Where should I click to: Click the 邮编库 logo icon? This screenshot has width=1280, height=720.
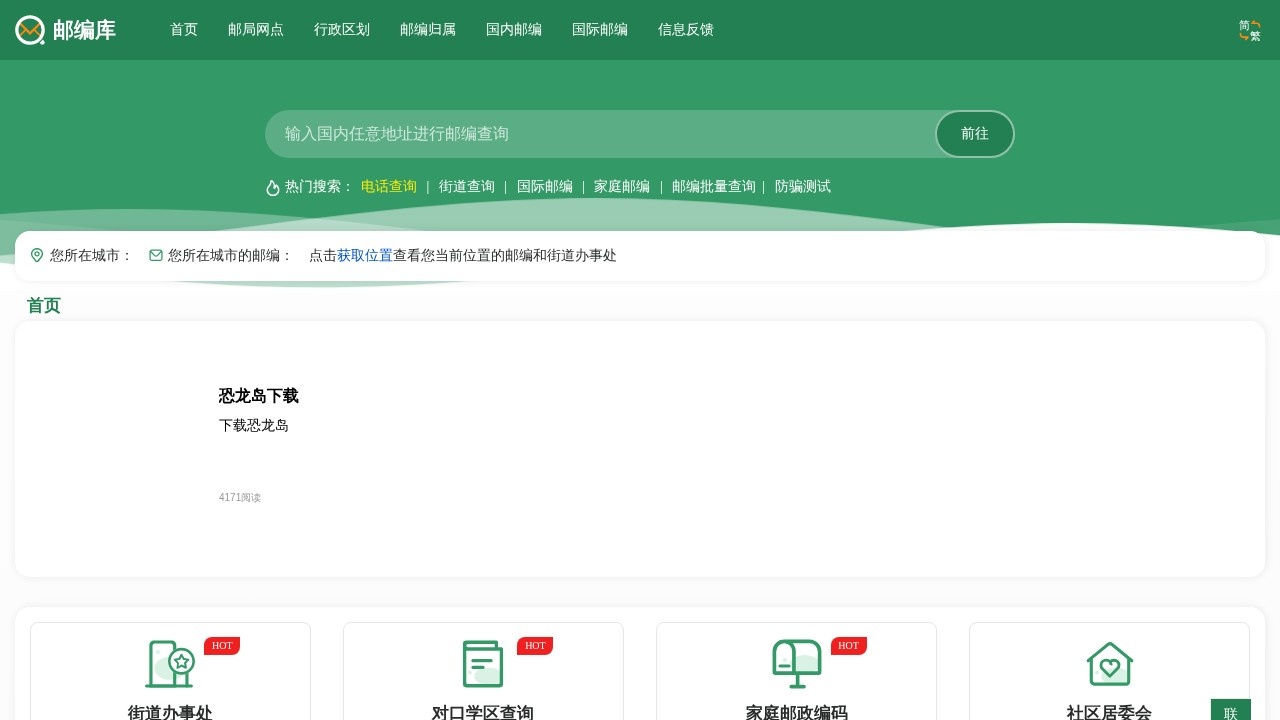[x=30, y=30]
